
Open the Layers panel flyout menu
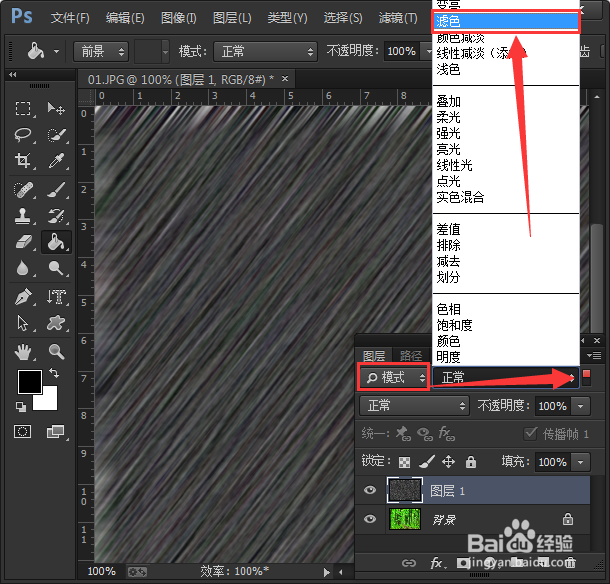click(594, 355)
